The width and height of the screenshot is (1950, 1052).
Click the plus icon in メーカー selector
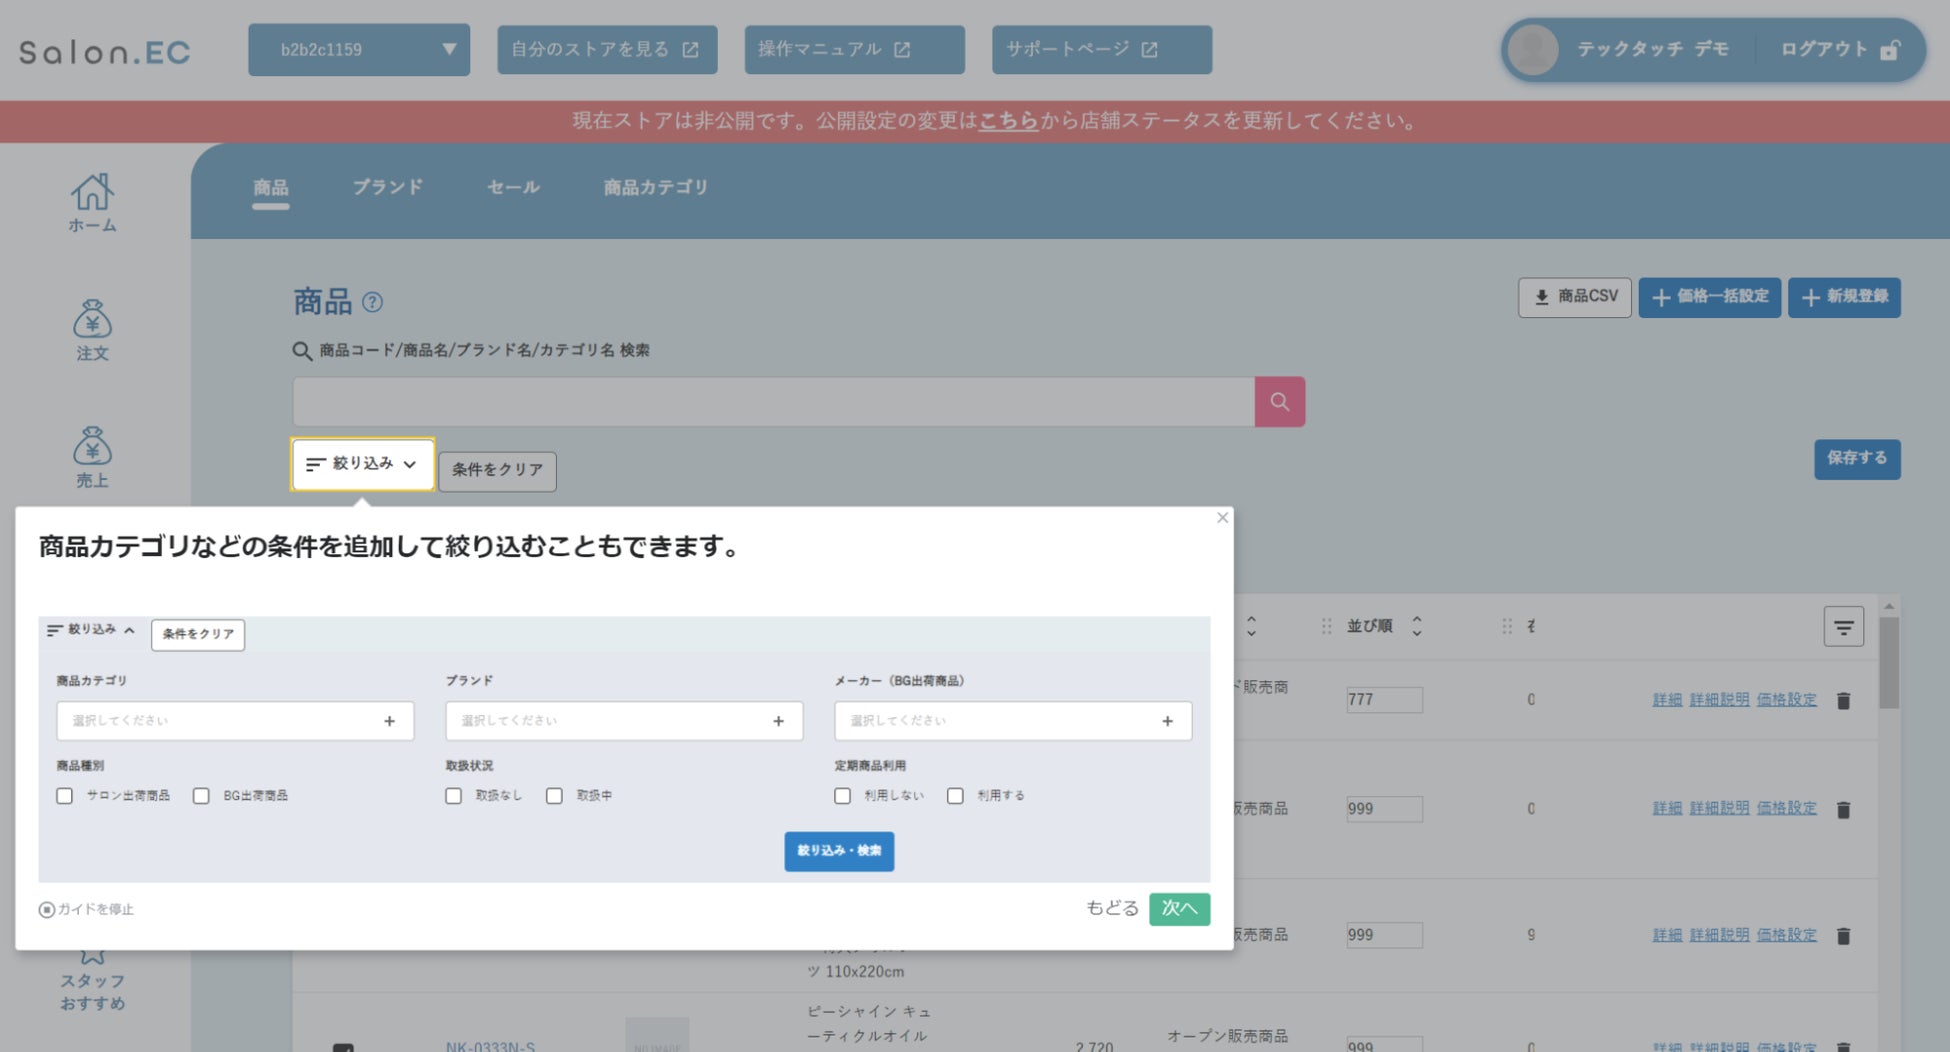(x=1167, y=721)
